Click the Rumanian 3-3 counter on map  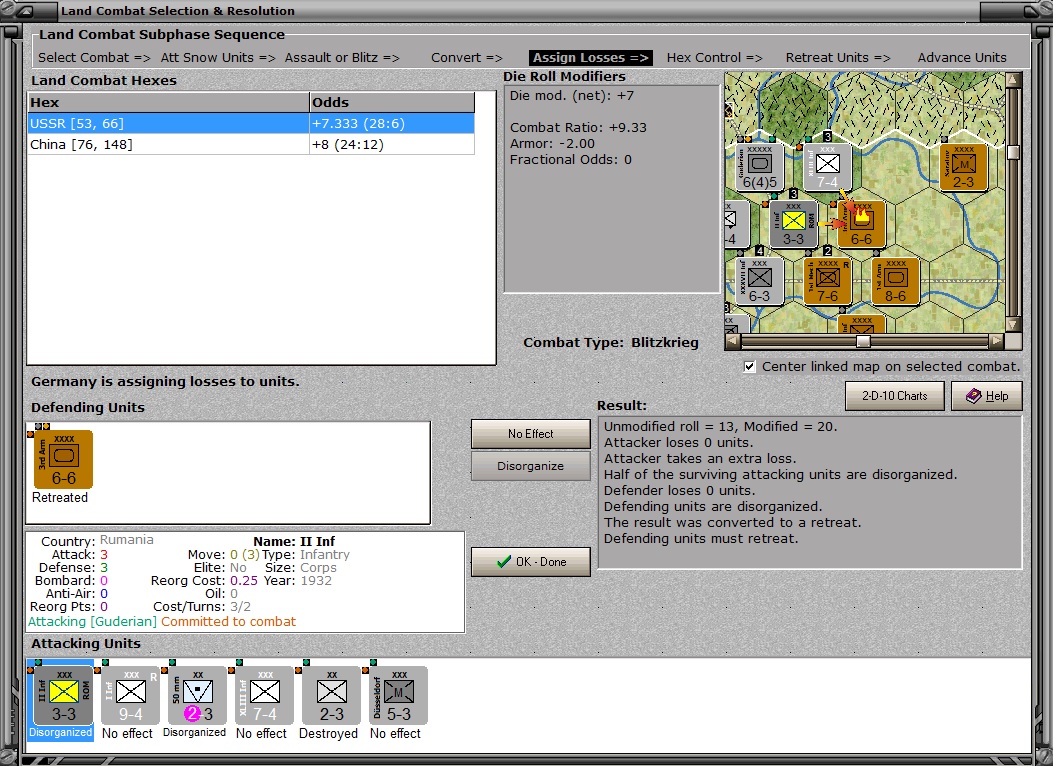click(793, 224)
